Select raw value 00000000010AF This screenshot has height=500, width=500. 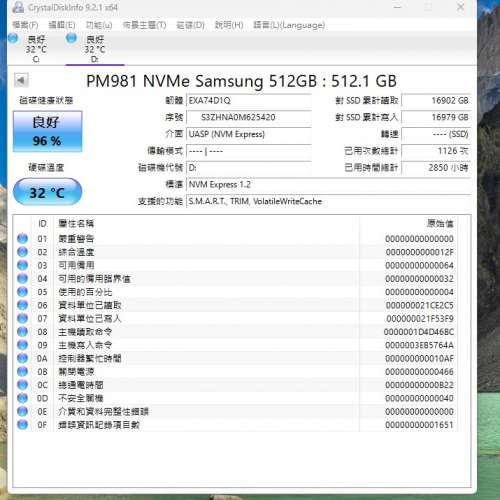[419, 359]
